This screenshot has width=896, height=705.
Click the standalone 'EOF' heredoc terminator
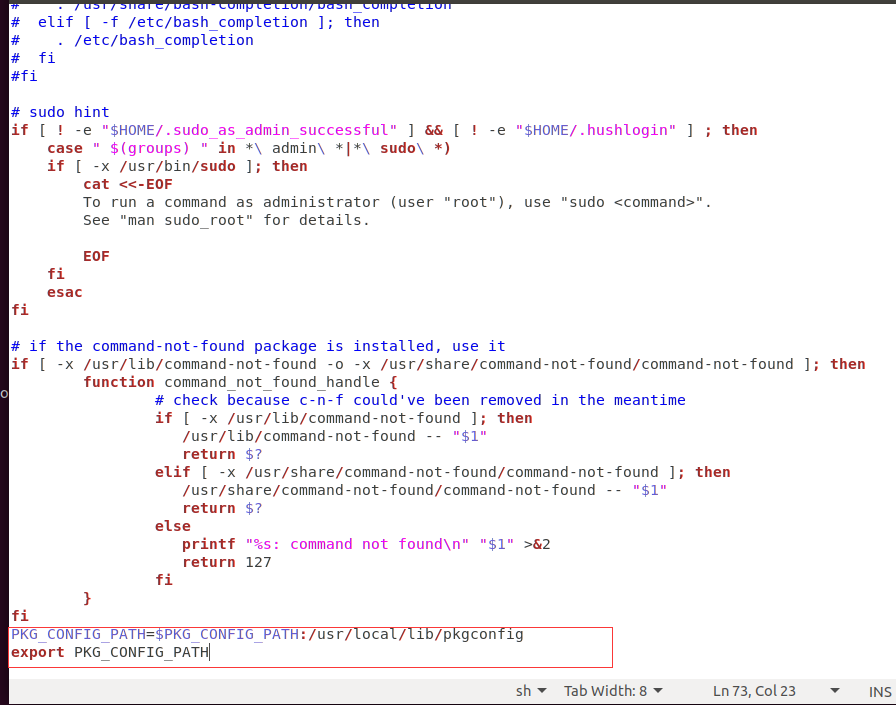click(96, 257)
